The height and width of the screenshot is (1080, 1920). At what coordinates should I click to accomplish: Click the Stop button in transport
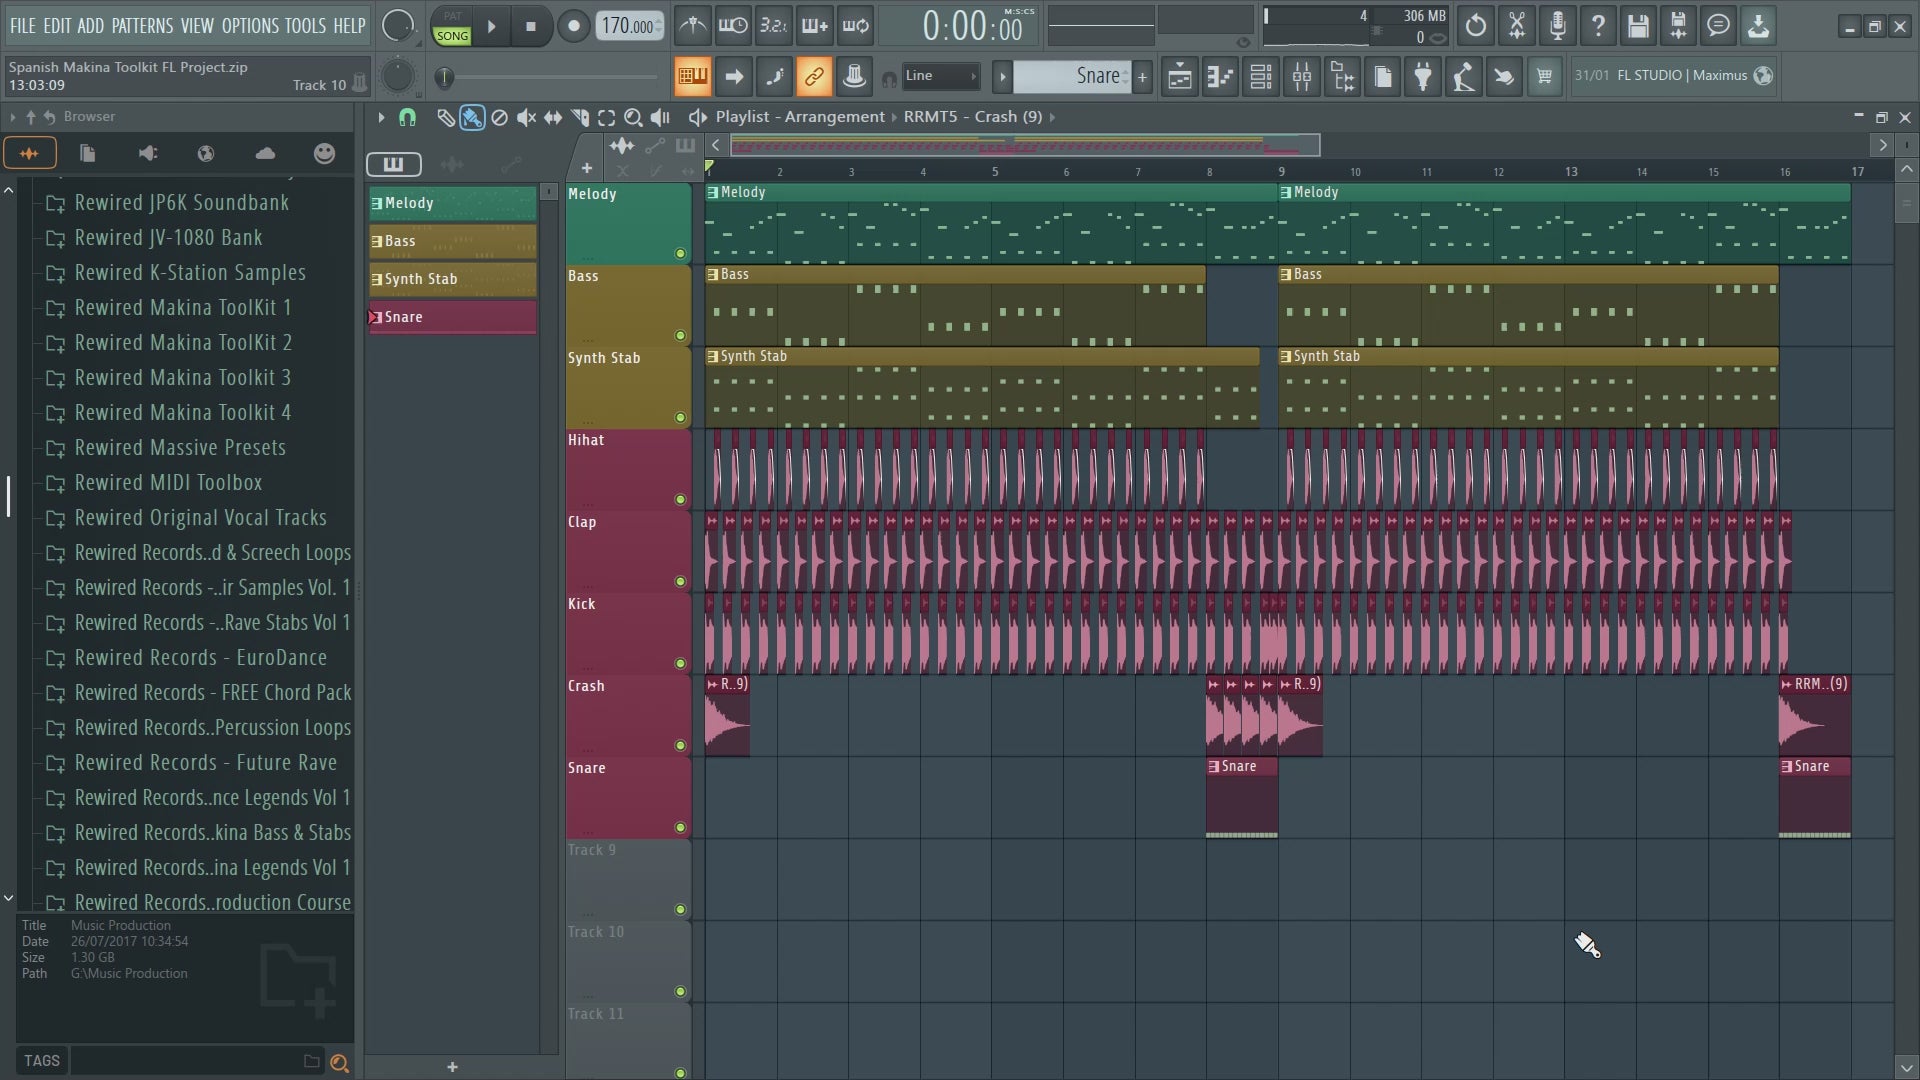point(531,27)
